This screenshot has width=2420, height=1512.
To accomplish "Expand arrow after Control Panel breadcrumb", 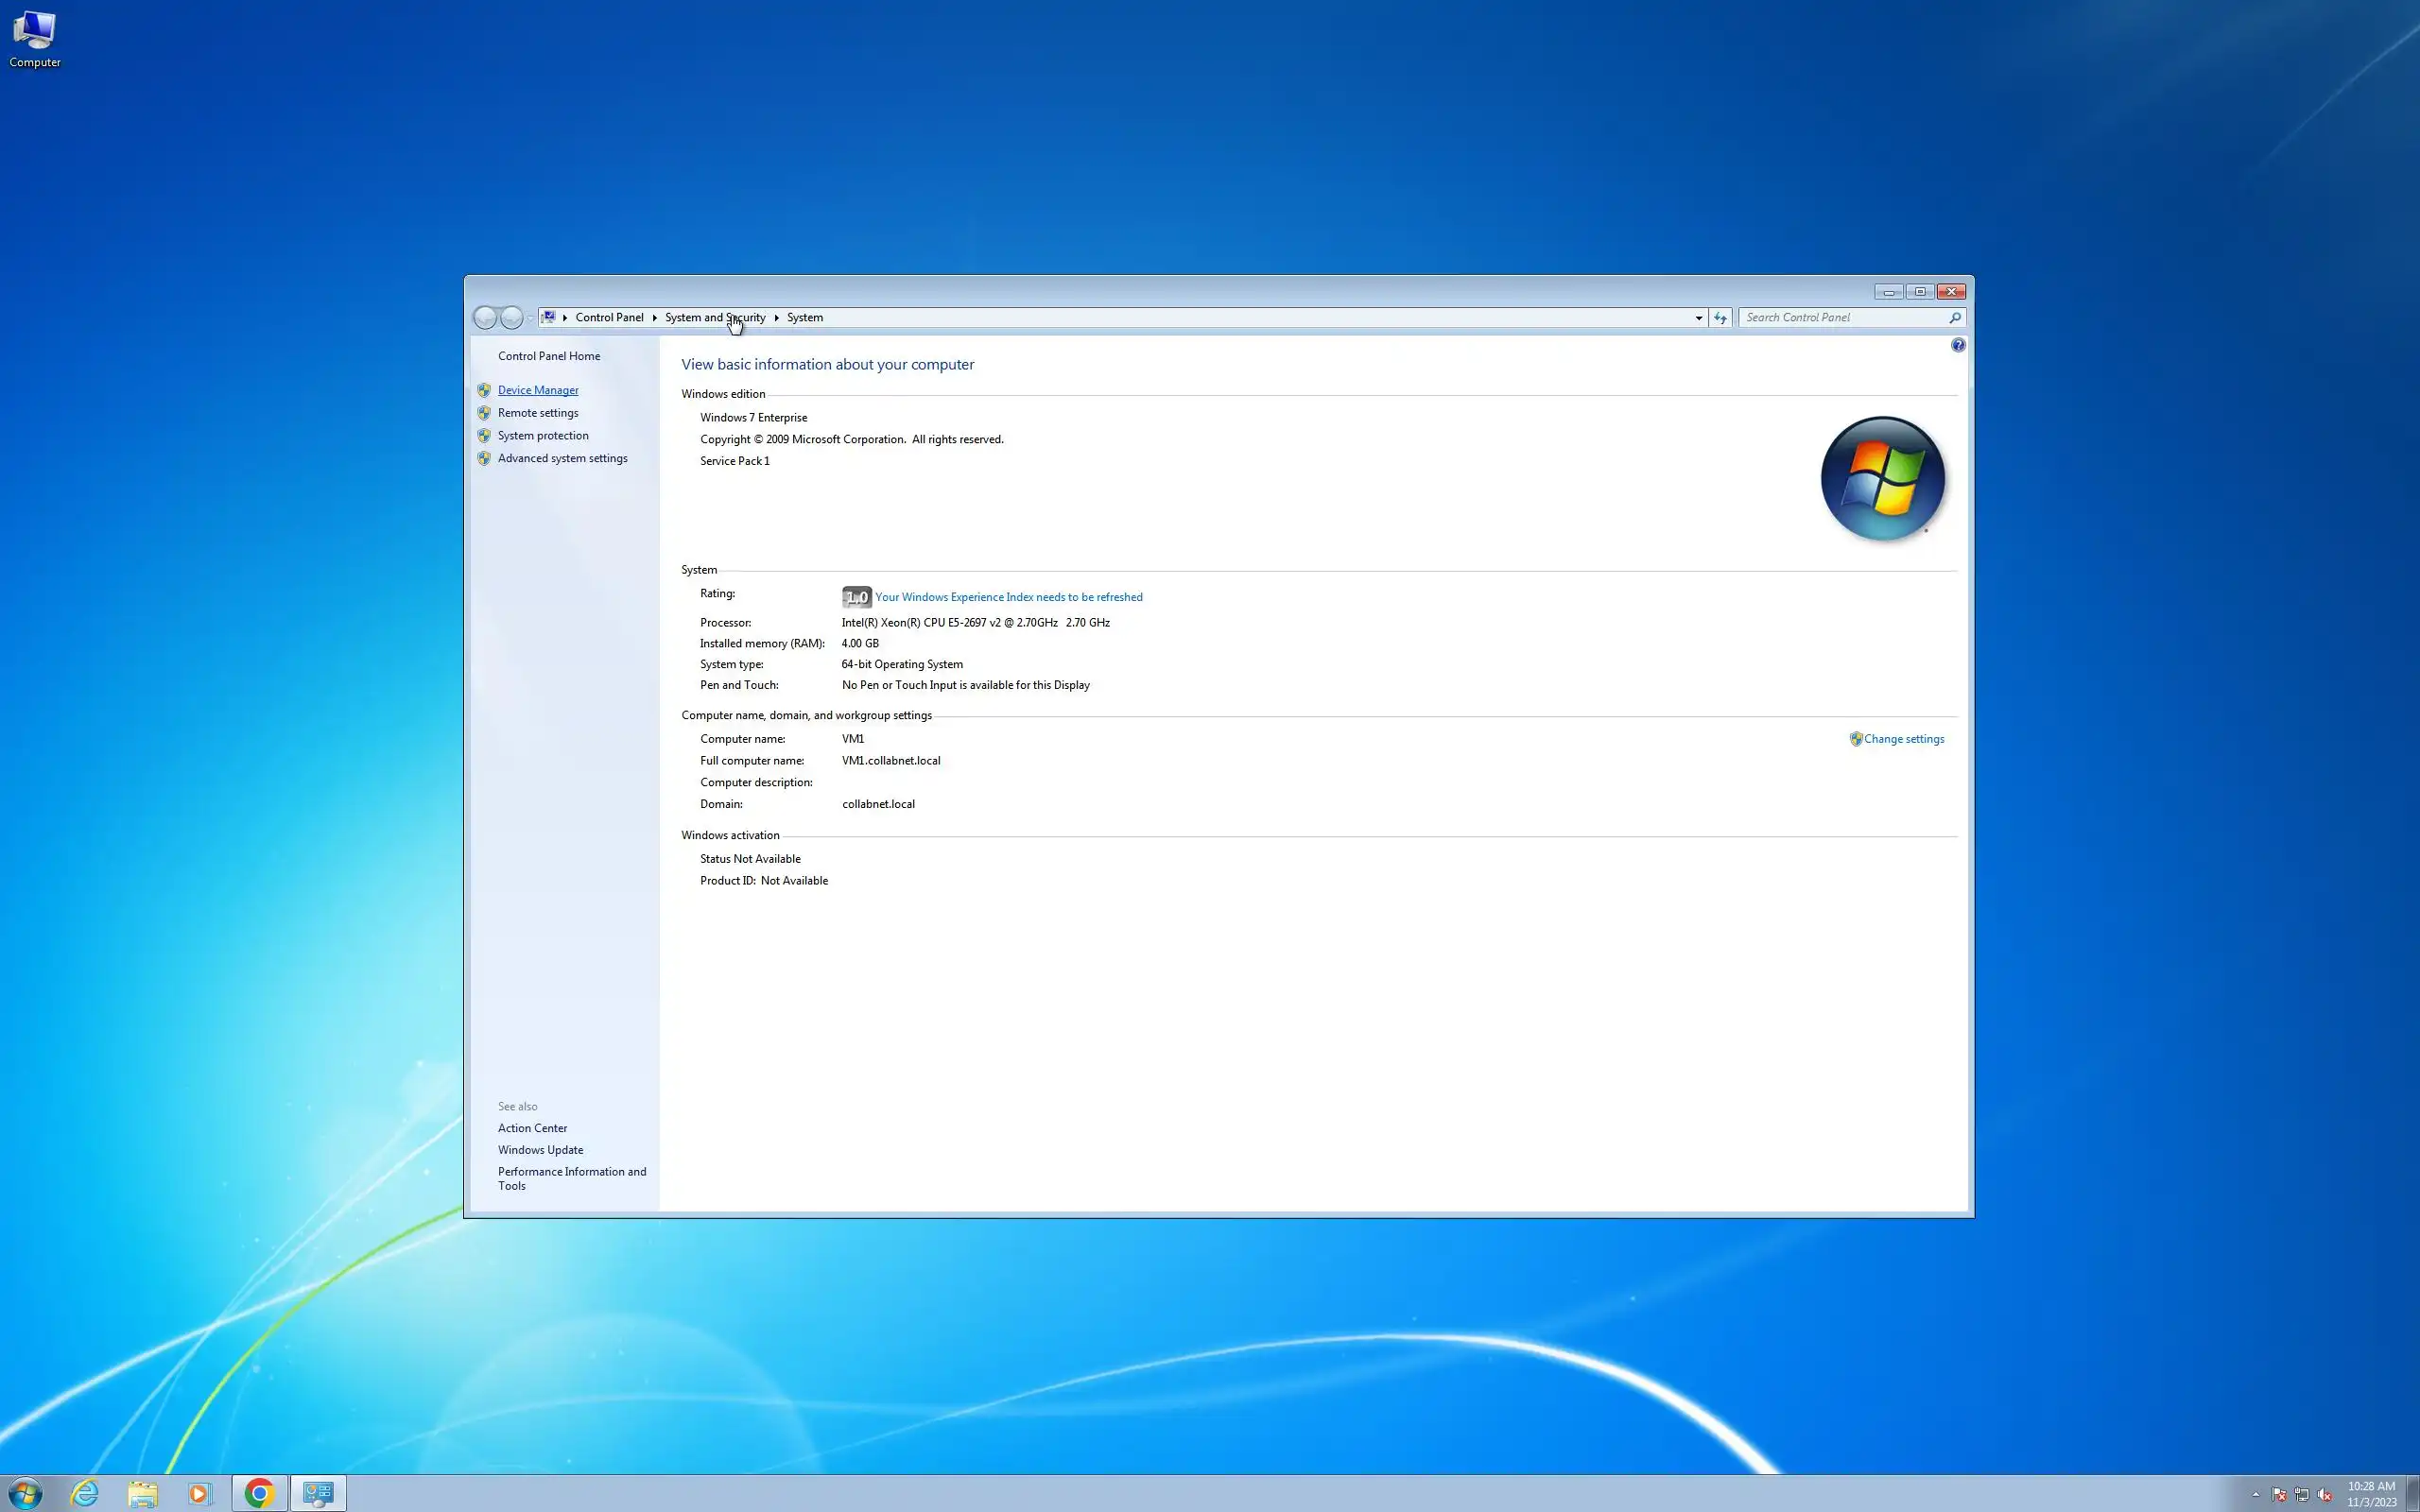I will 655,318.
